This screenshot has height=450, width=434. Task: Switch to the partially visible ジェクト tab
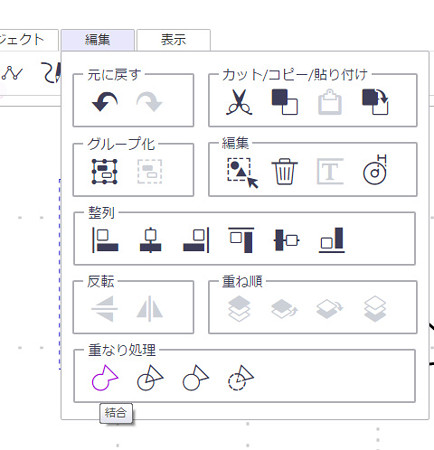[29, 40]
